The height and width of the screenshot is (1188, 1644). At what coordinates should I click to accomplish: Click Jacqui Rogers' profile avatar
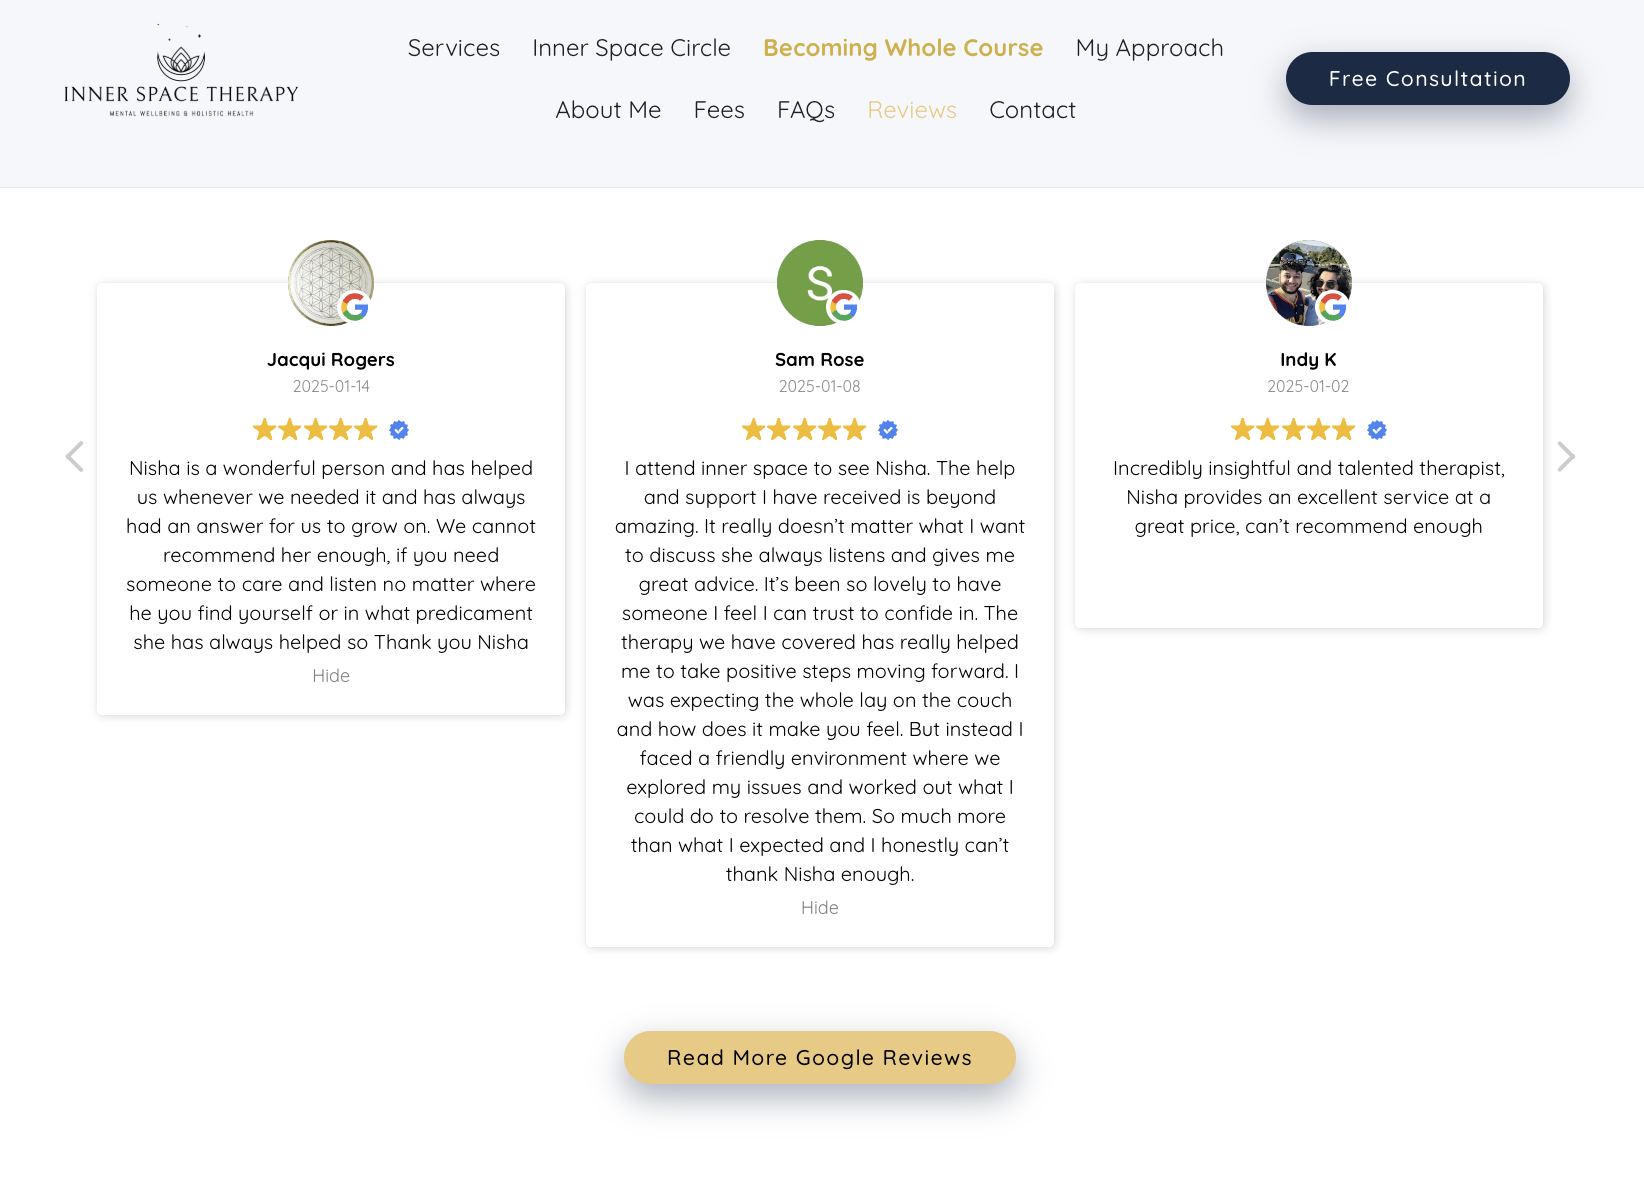point(330,282)
